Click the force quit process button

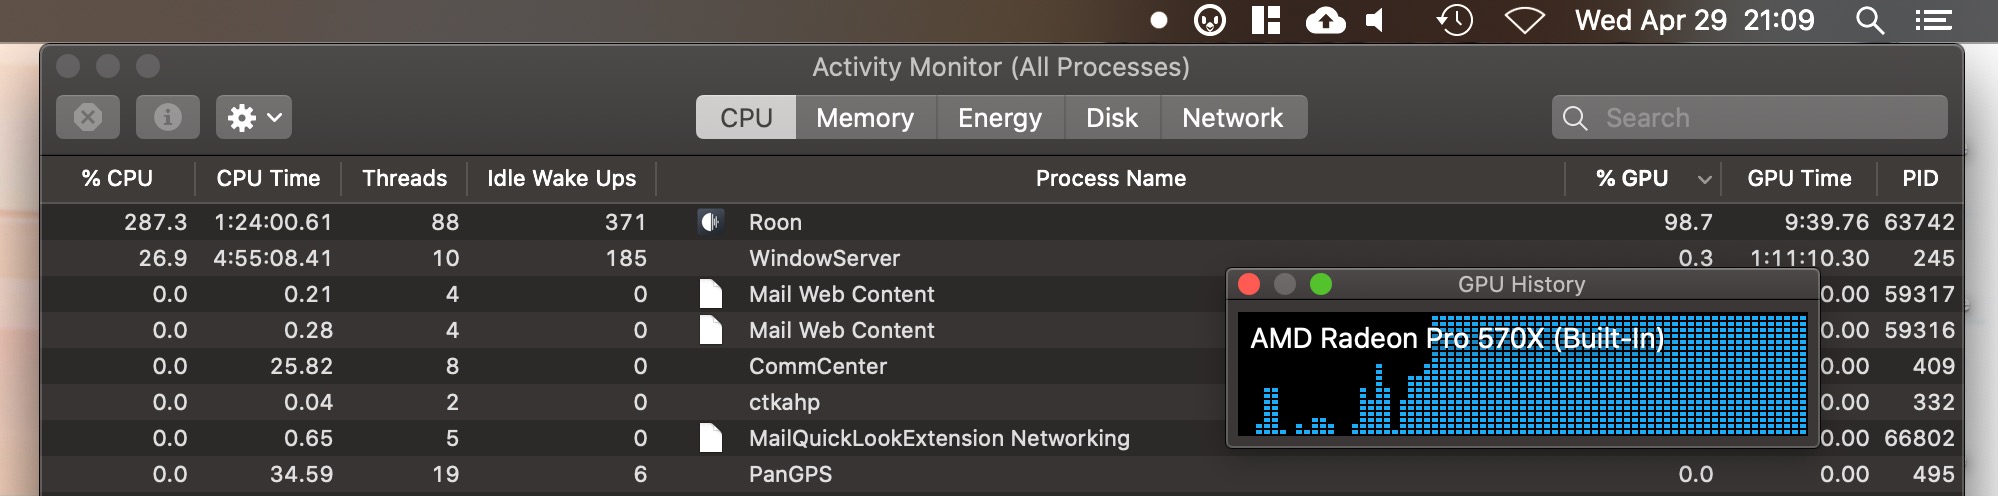click(88, 118)
